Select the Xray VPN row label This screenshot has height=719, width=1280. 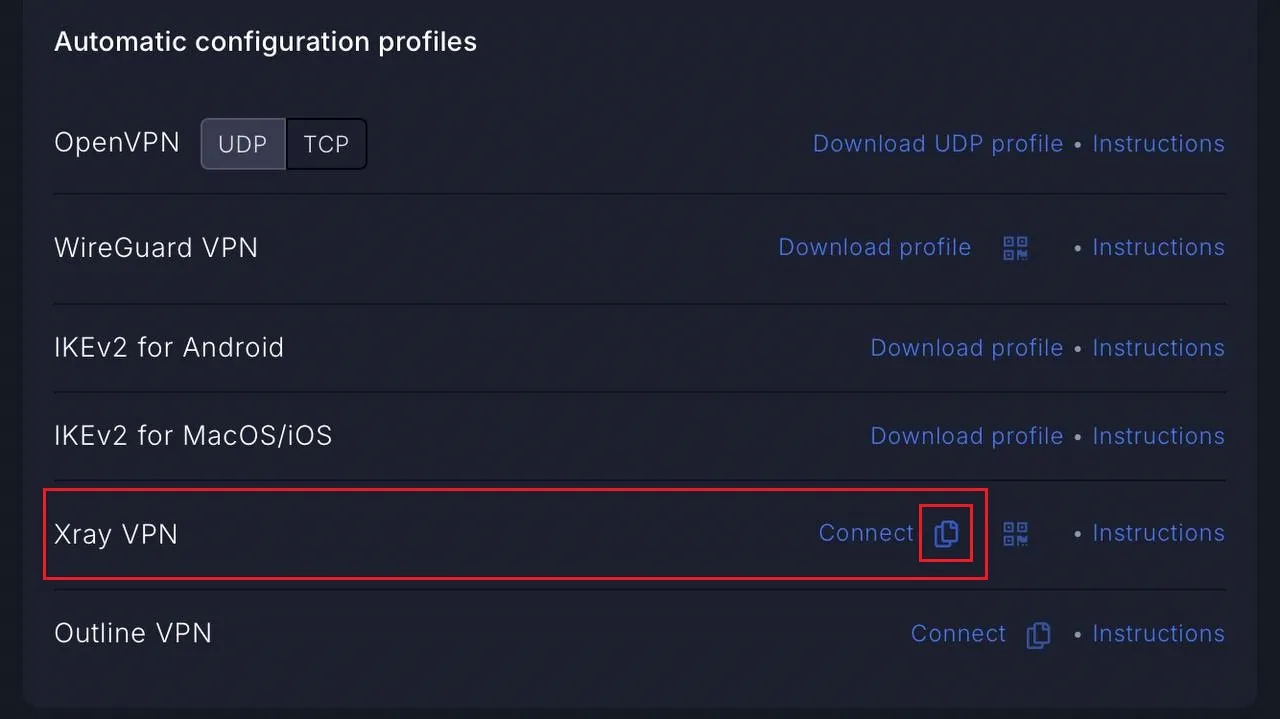pos(116,534)
